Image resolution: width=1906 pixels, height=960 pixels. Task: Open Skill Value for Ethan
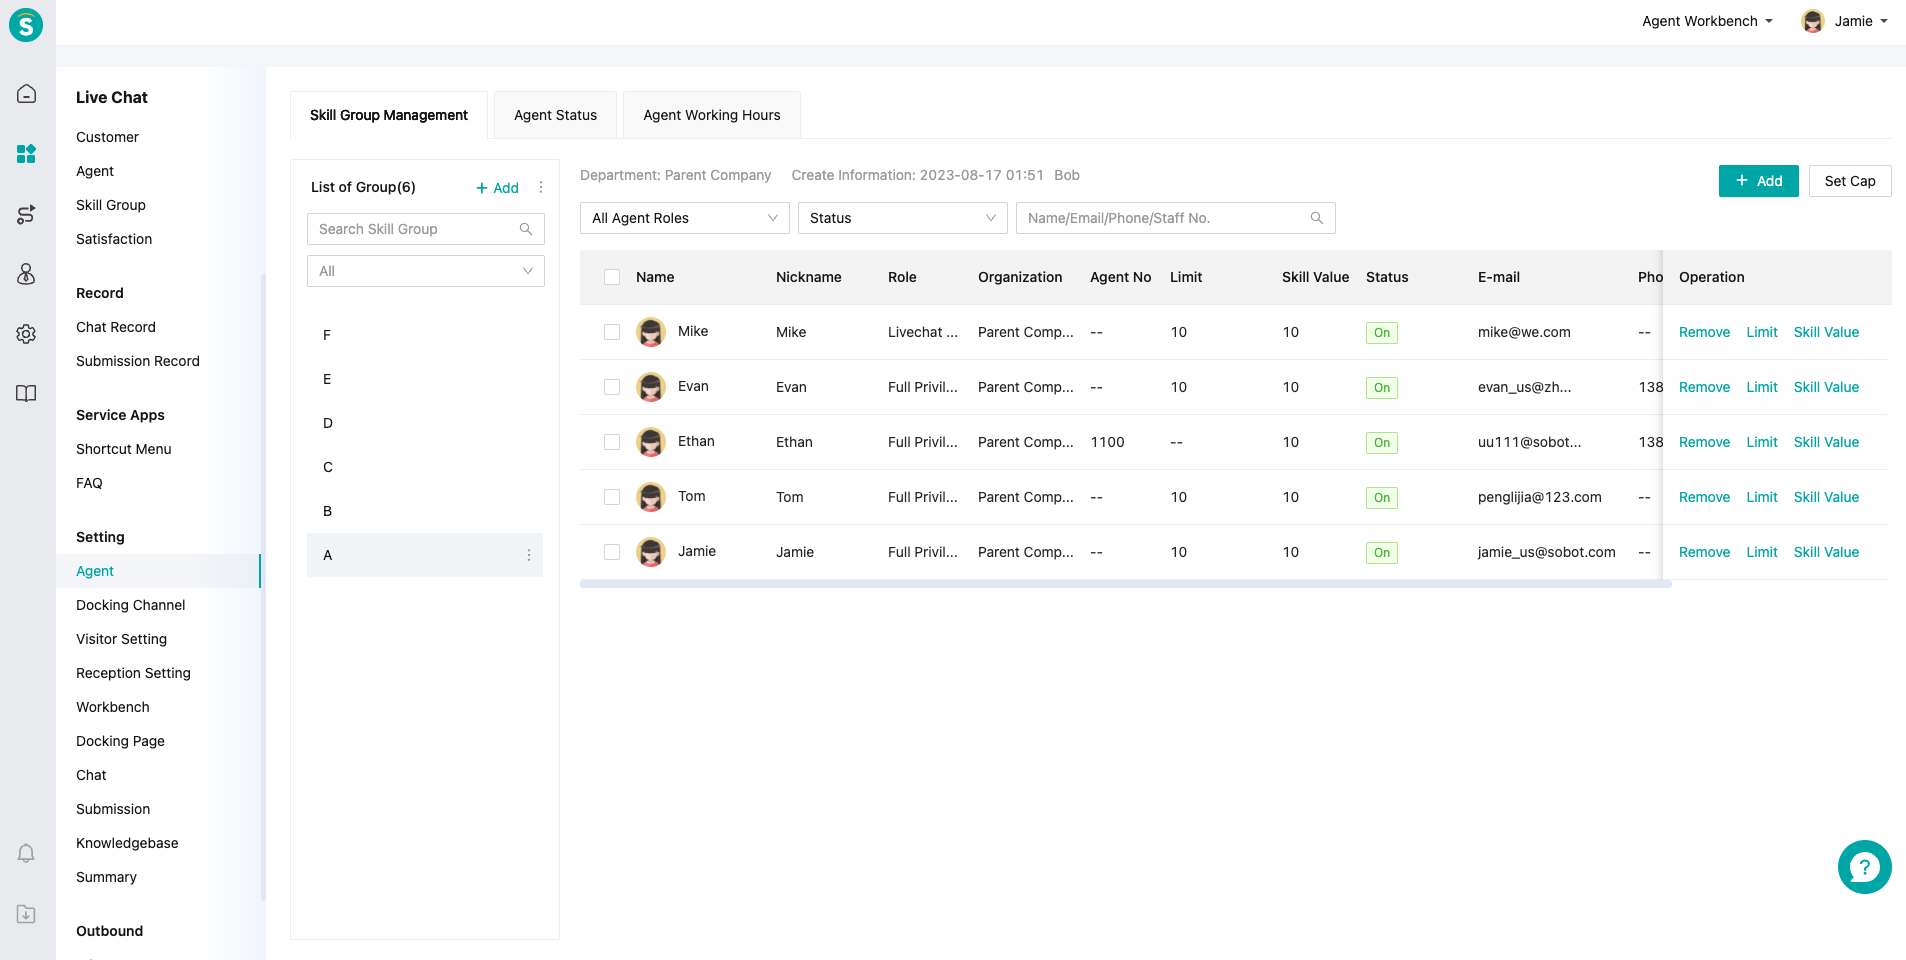(x=1826, y=442)
